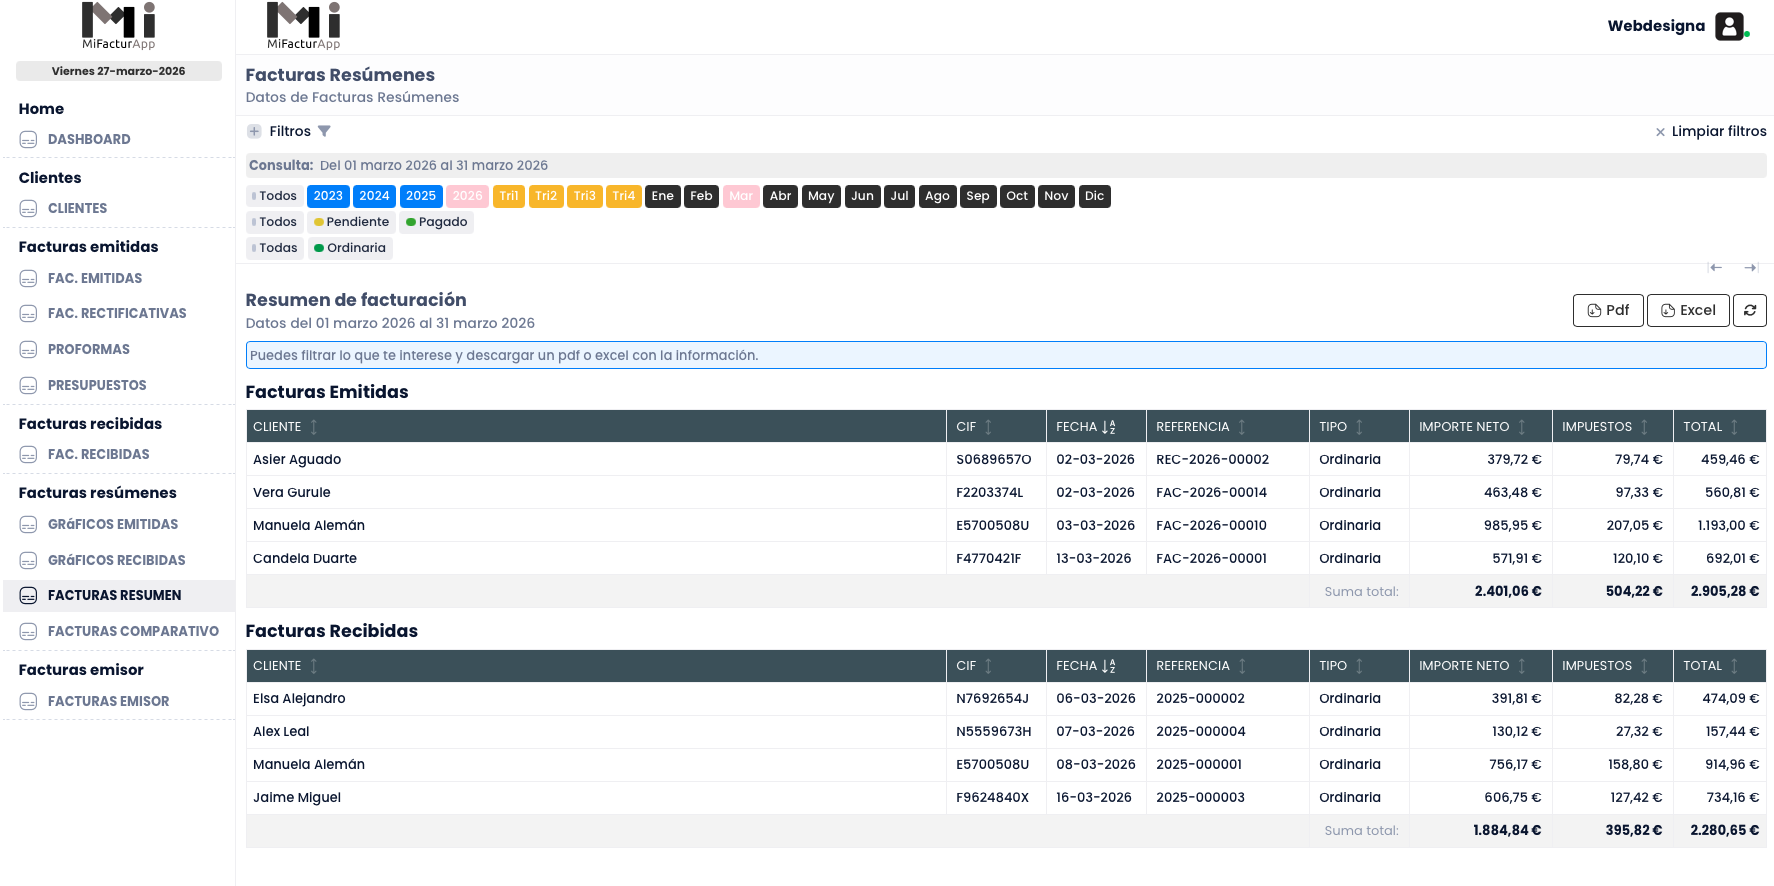Click the refresh icon next to Excel
The image size is (1774, 886).
click(x=1749, y=310)
